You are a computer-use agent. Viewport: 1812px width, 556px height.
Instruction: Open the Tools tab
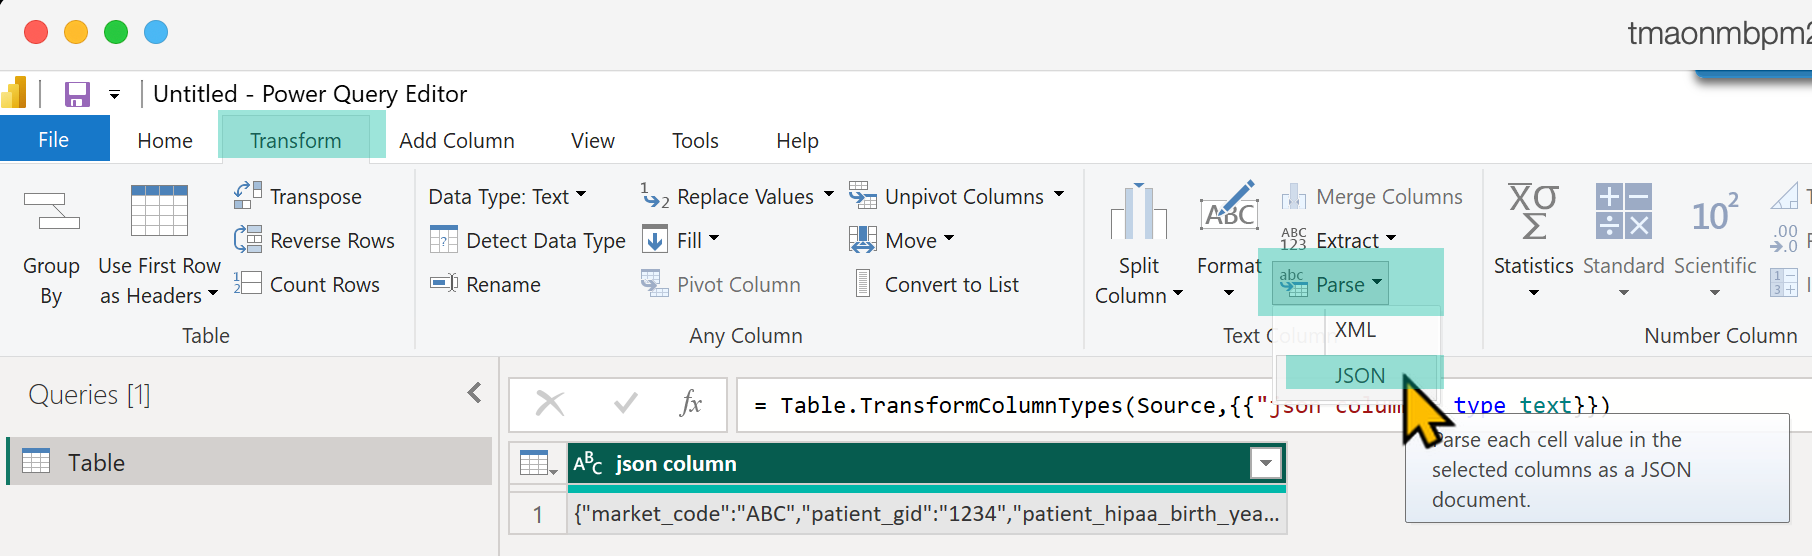coord(695,141)
